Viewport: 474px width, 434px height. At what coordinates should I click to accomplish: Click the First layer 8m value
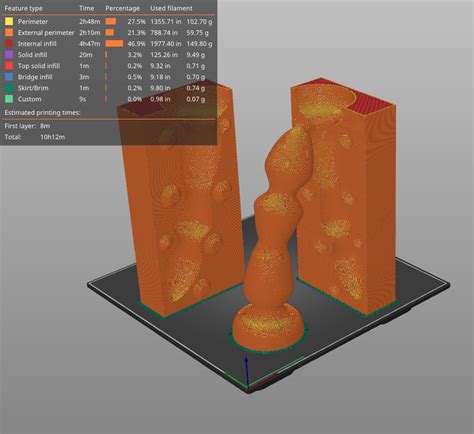(x=45, y=126)
